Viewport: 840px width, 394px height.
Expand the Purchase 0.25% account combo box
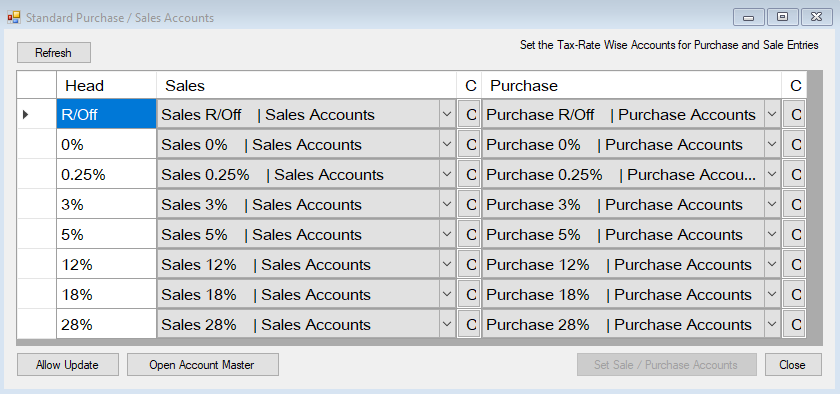[772, 175]
